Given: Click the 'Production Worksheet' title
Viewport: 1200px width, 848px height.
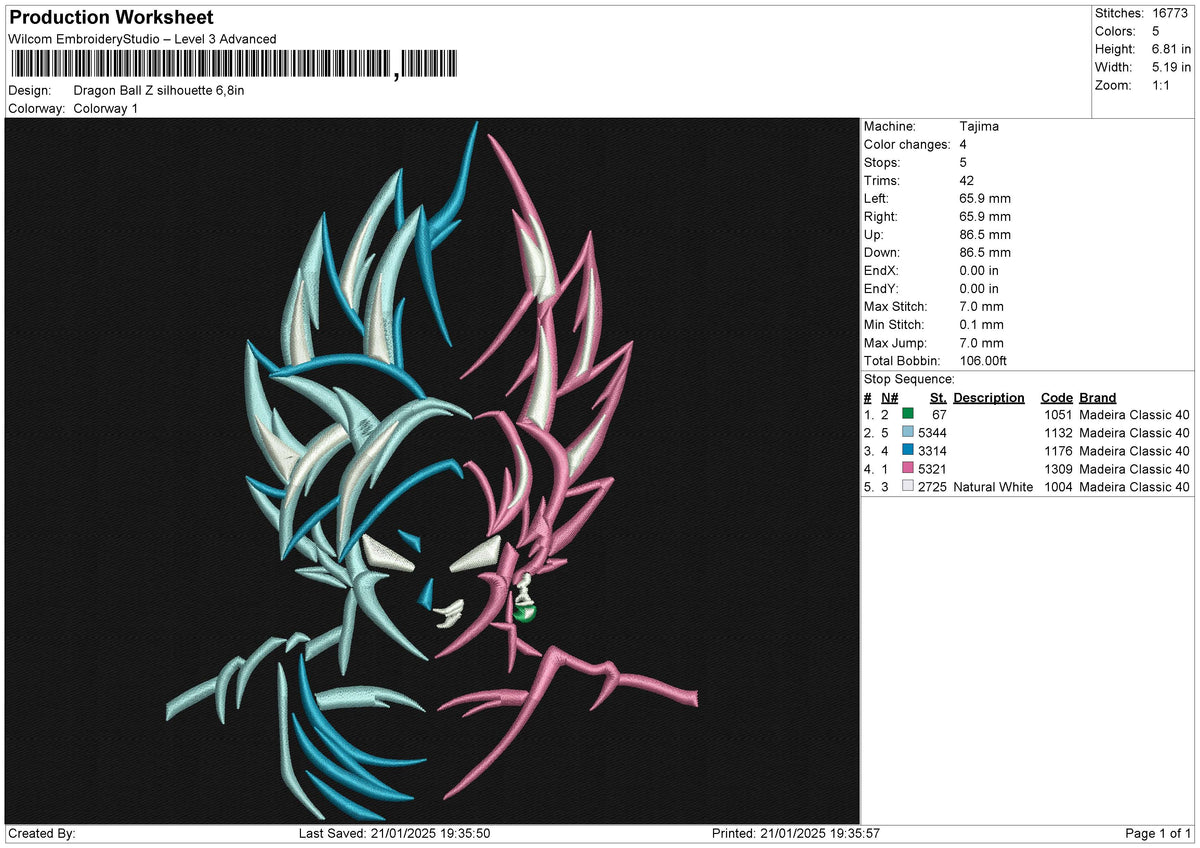Looking at the screenshot, I should [111, 18].
